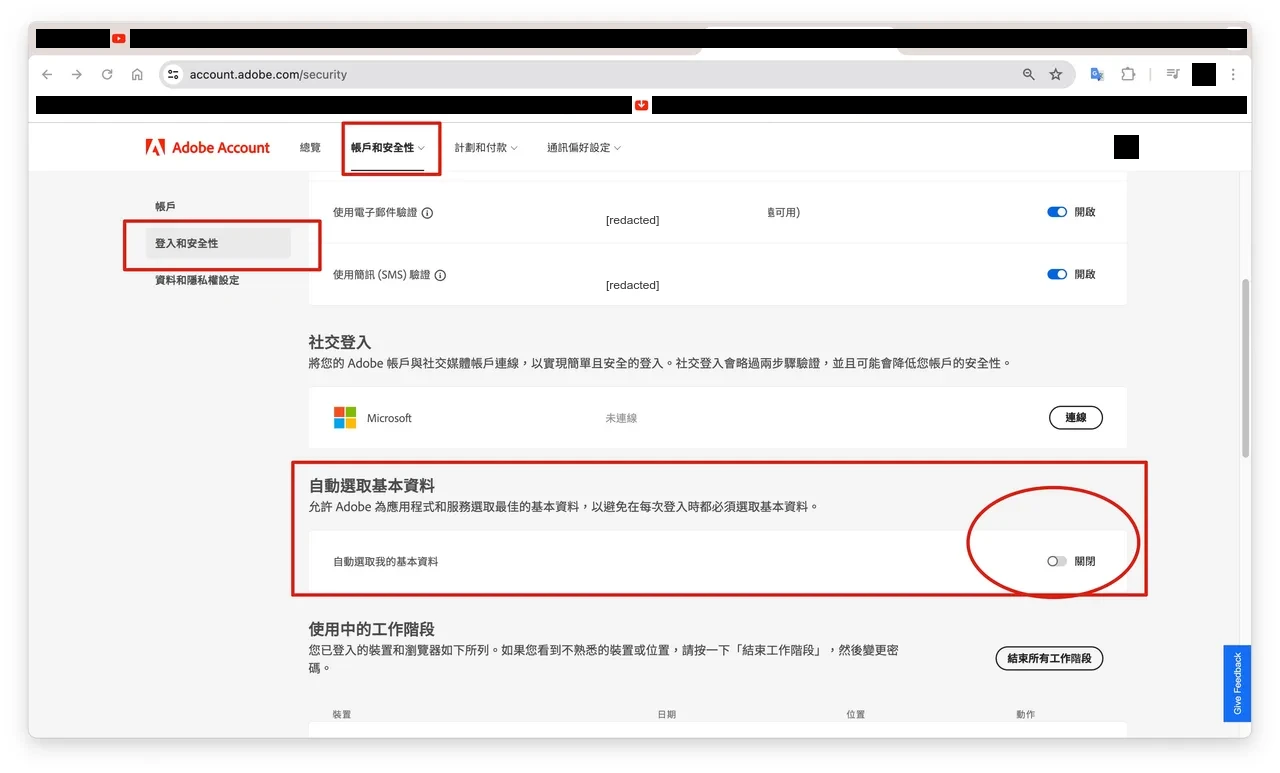Click the 未連線 status text

click(x=621, y=418)
